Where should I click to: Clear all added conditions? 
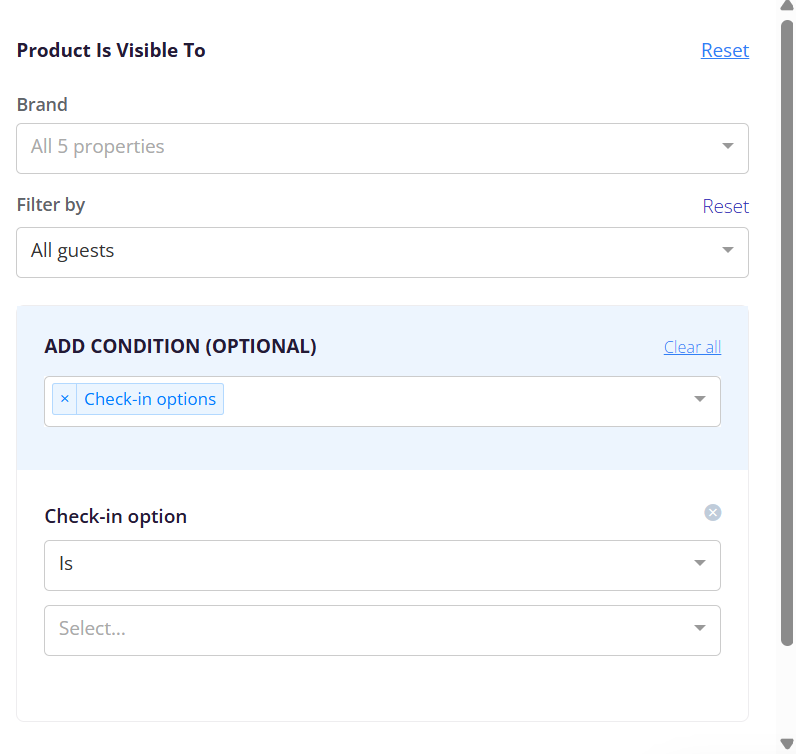[692, 347]
